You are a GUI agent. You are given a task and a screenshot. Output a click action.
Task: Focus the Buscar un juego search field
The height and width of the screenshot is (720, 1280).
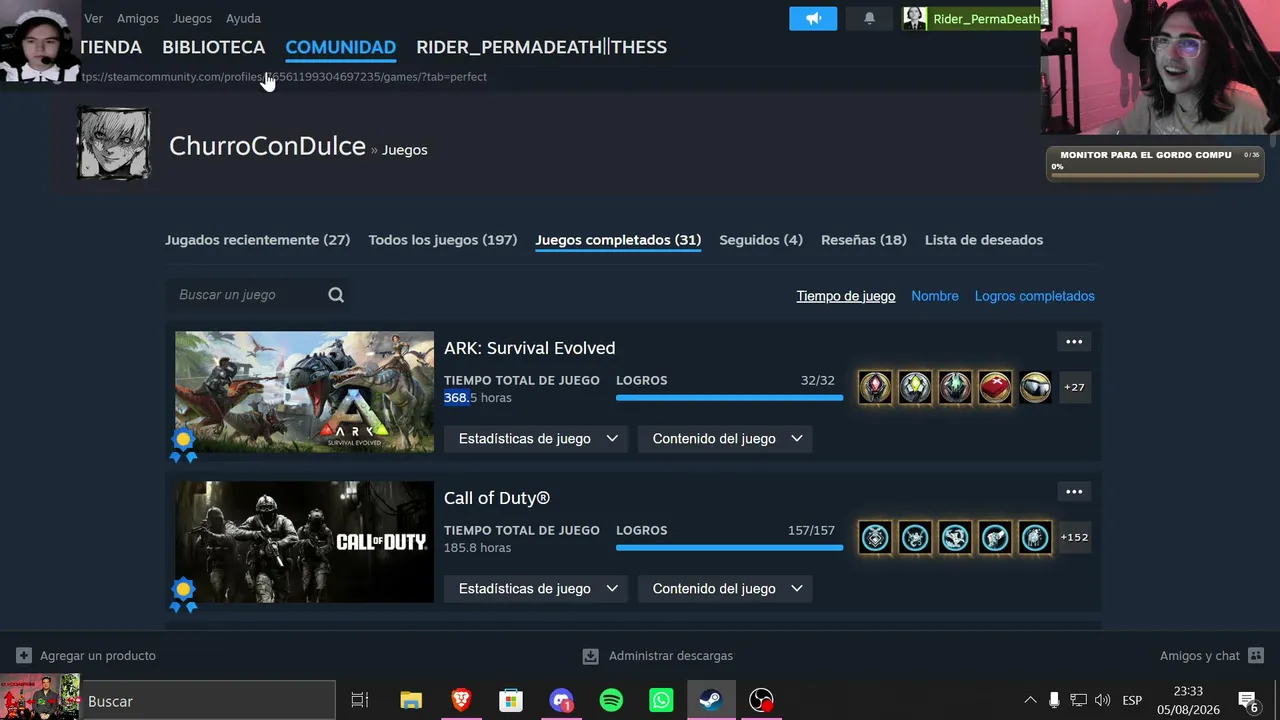tap(258, 295)
